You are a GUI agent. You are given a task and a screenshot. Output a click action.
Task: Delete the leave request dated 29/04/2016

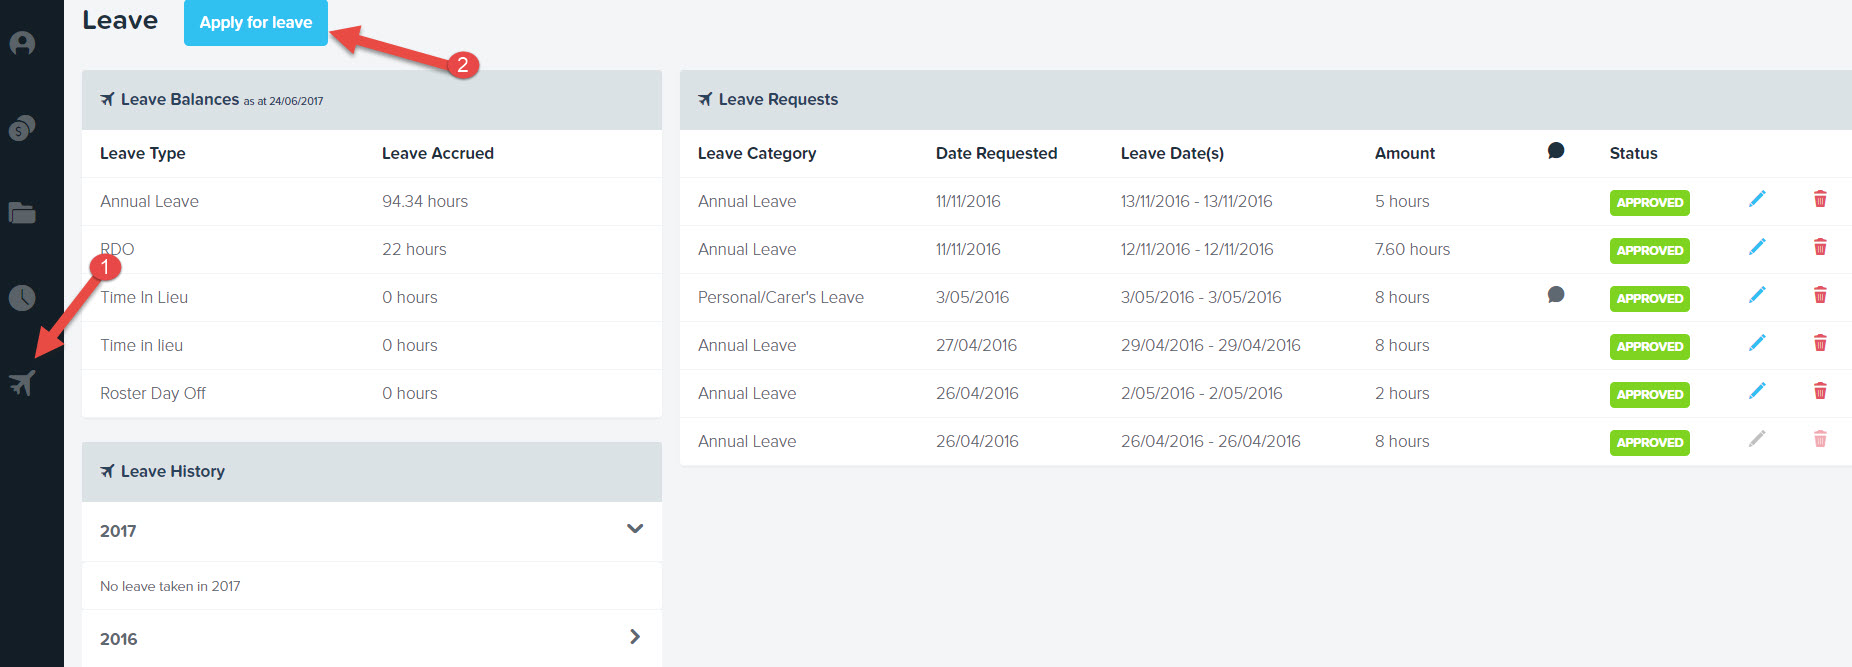point(1820,343)
